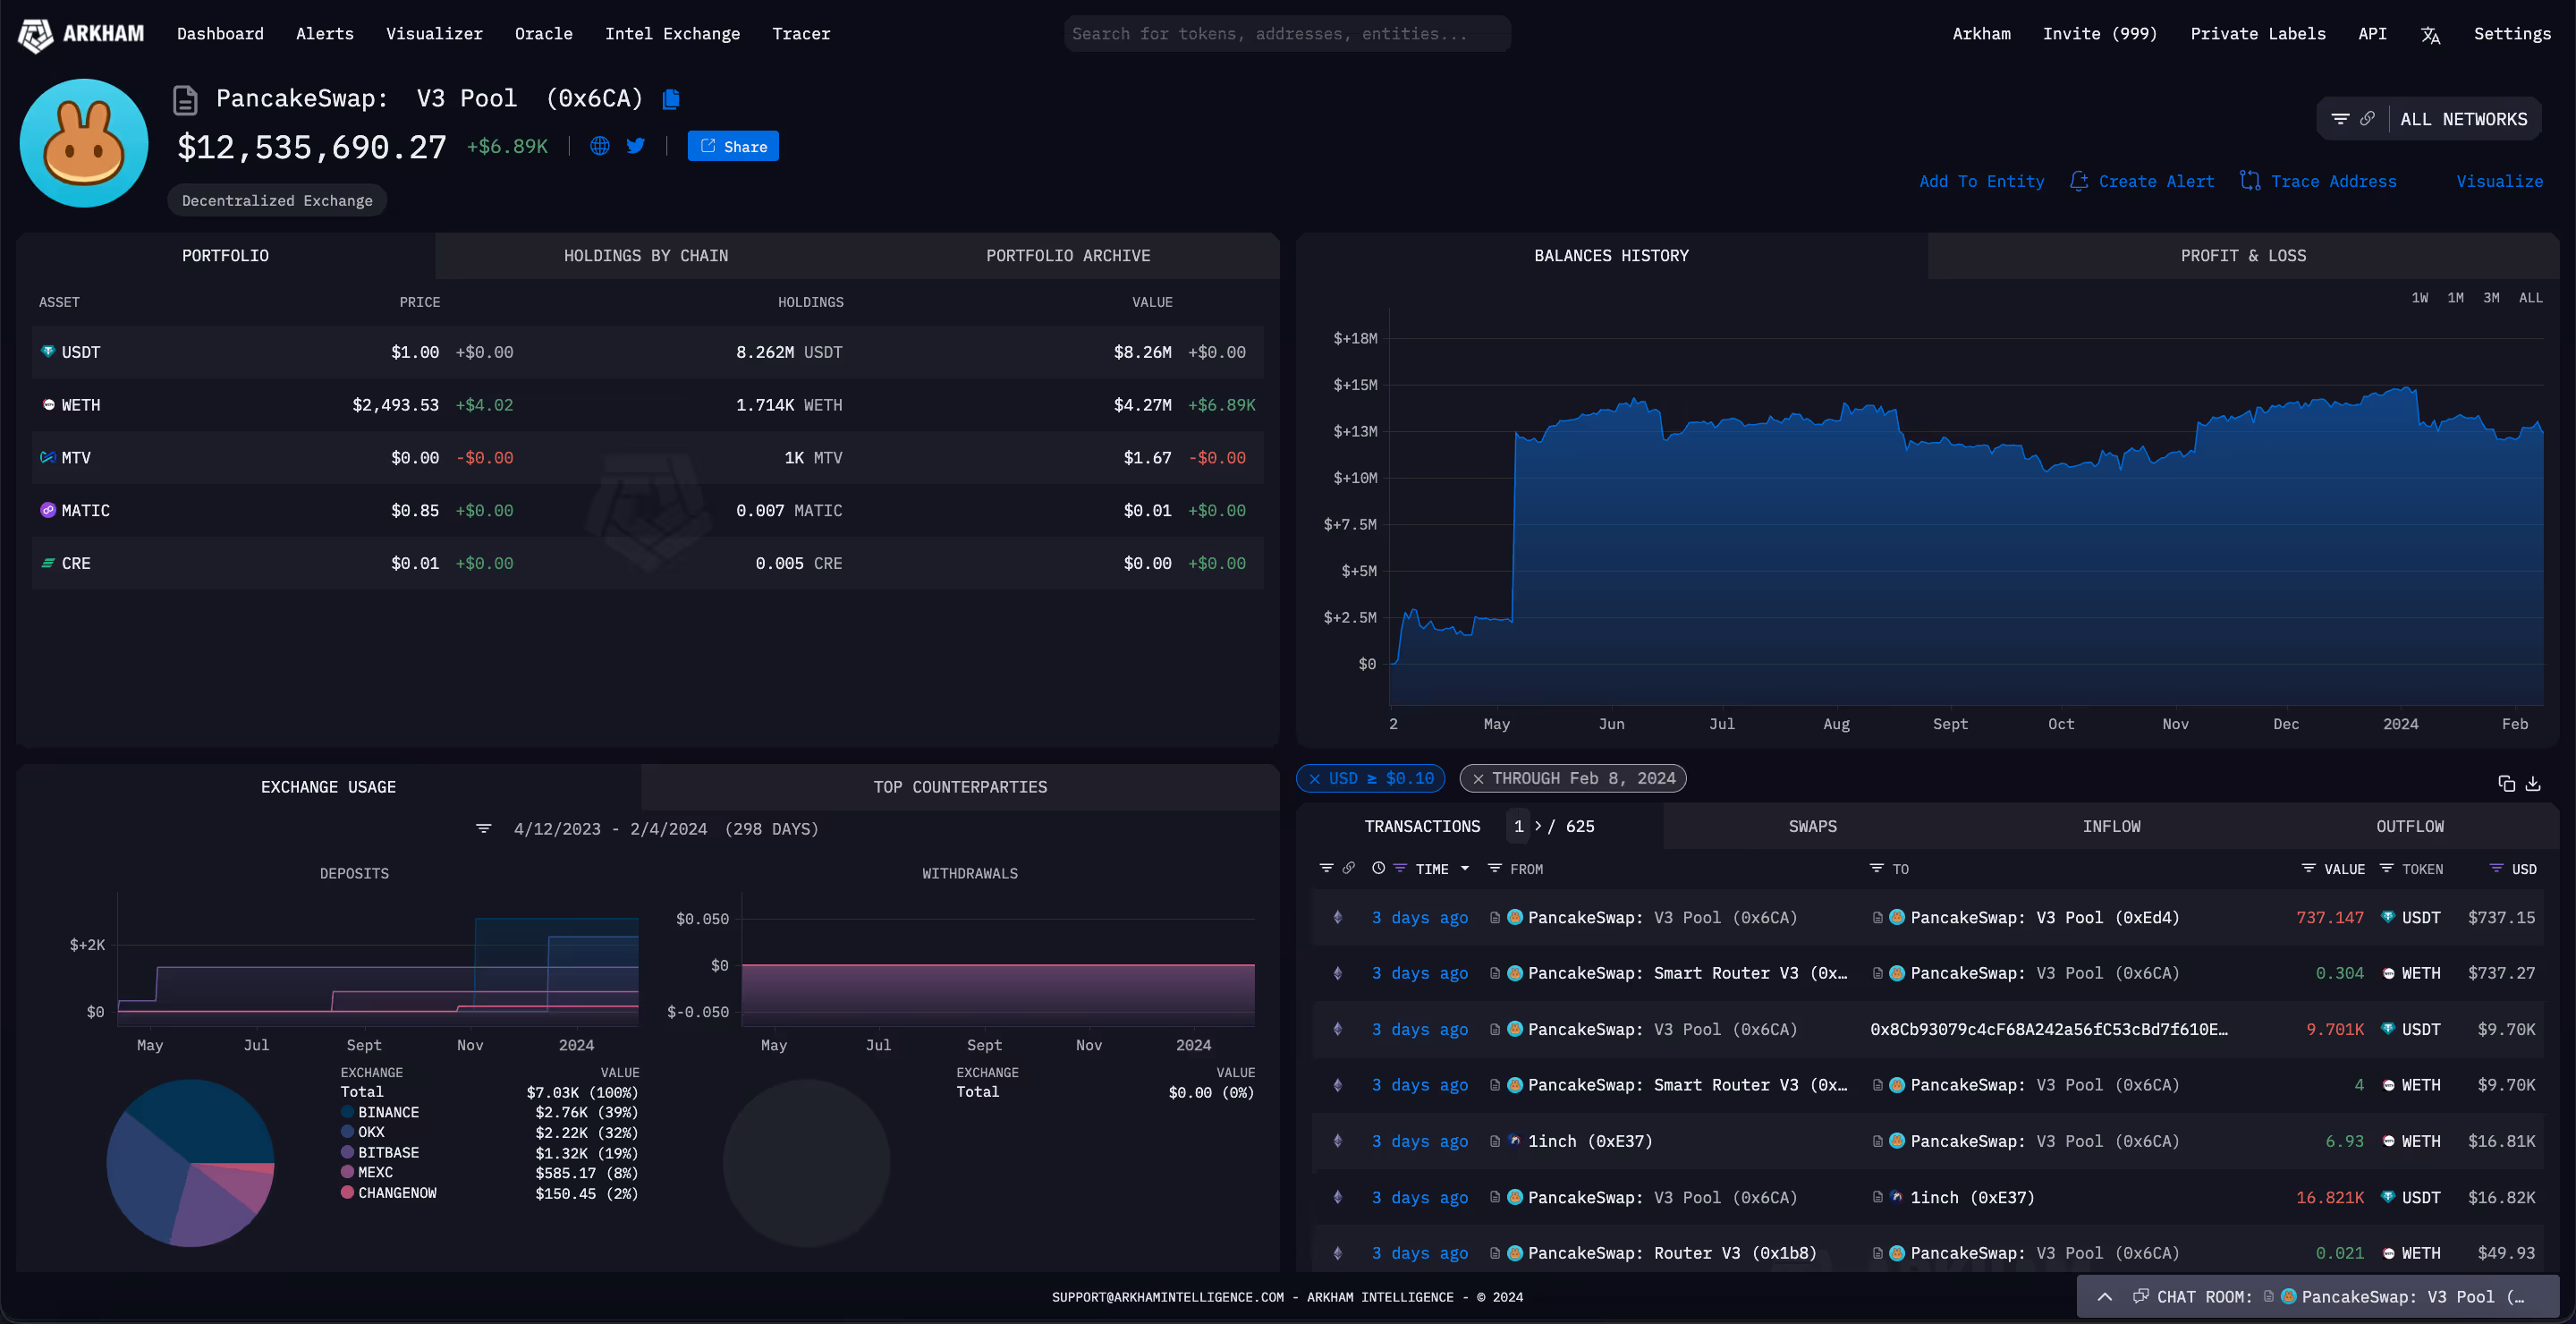Switch to the Holdings By Chain tab
Screen dimensions: 2576x1324
646,256
